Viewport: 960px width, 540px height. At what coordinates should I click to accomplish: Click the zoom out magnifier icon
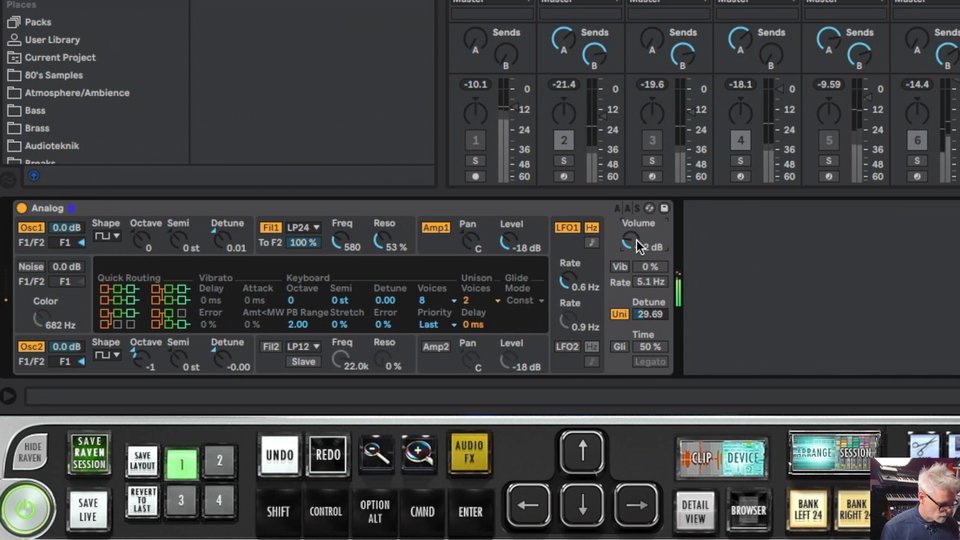click(x=375, y=454)
